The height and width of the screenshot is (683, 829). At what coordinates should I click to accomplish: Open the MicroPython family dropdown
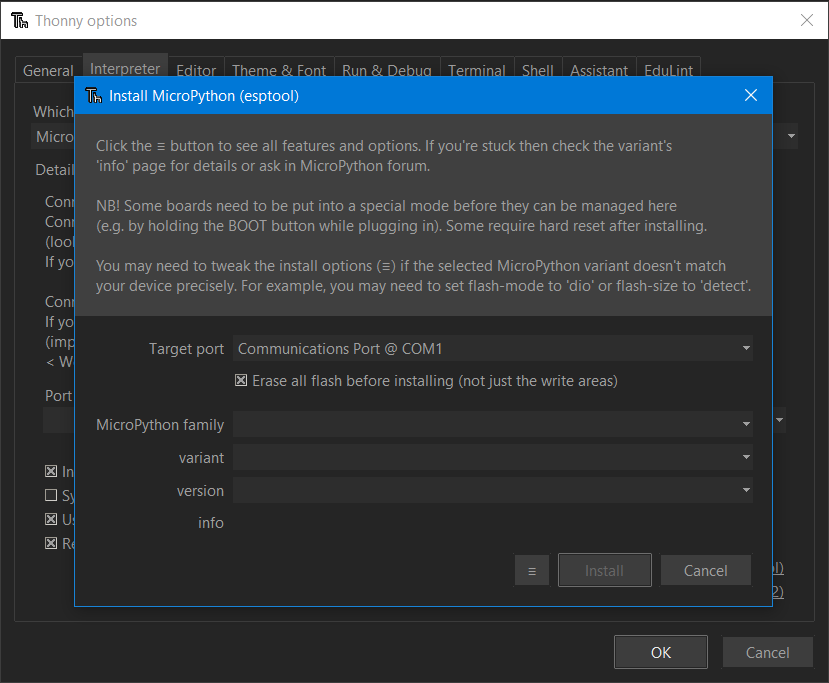tap(746, 424)
